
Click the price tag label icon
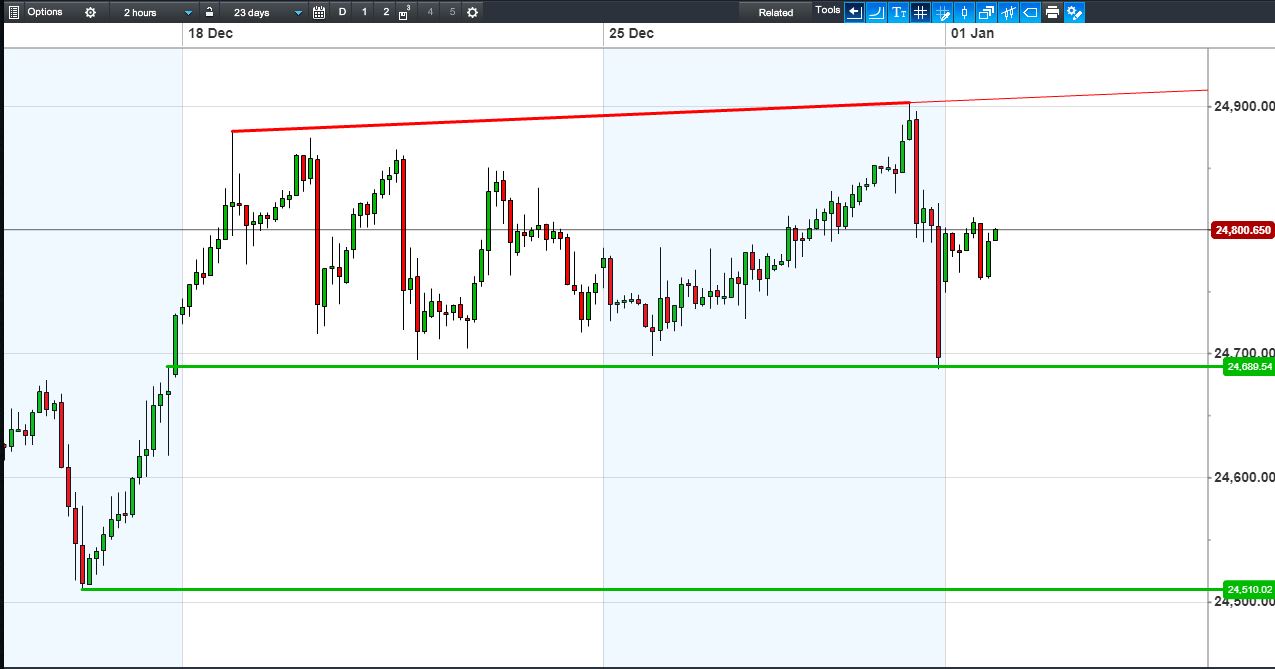point(1030,12)
